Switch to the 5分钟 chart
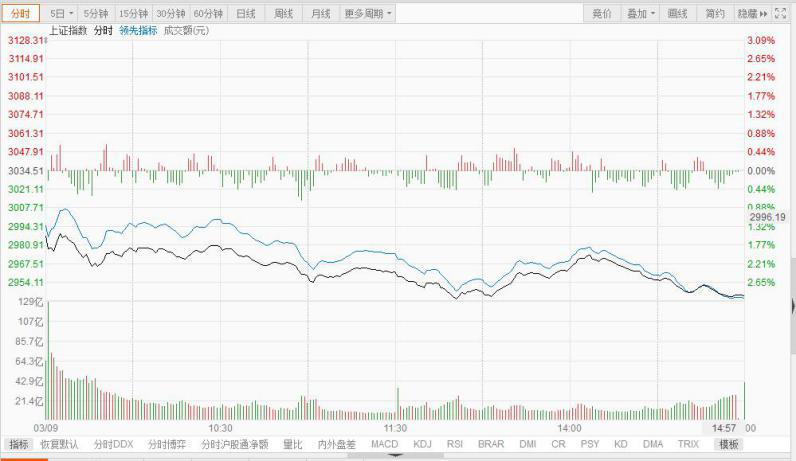The height and width of the screenshot is (461, 796). click(x=96, y=14)
